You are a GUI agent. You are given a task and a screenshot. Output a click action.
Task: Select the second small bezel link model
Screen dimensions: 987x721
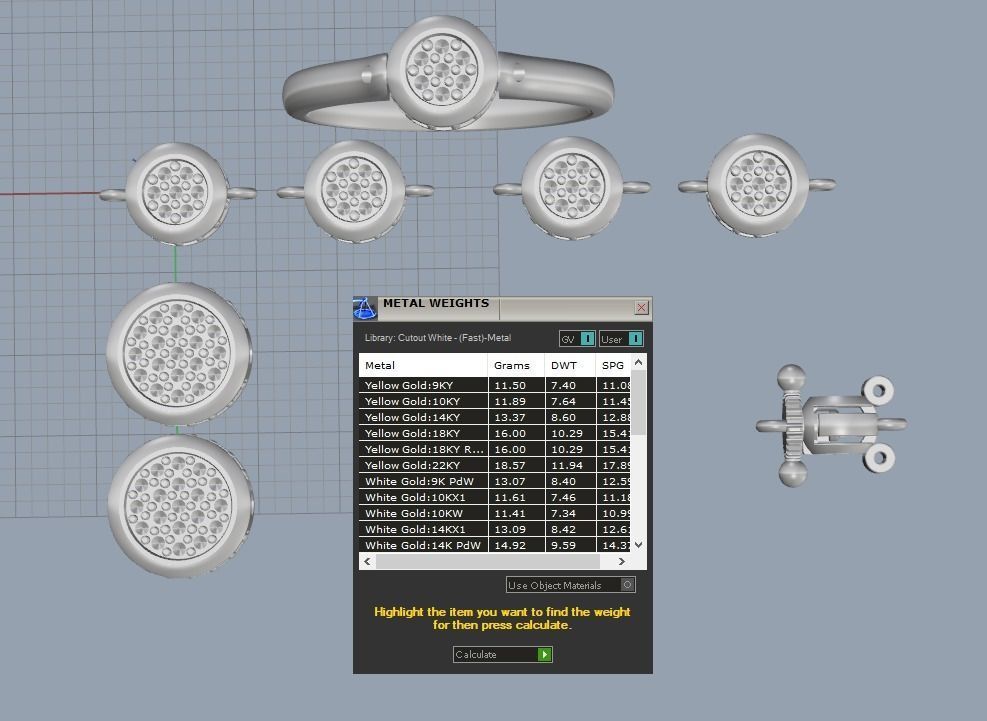[x=354, y=190]
